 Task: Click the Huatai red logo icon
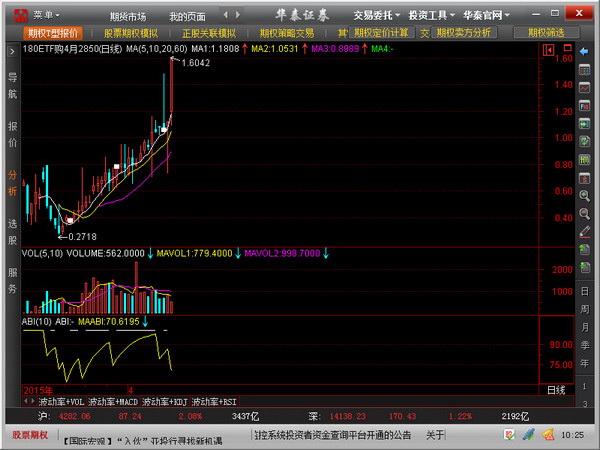pyautogui.click(x=21, y=15)
